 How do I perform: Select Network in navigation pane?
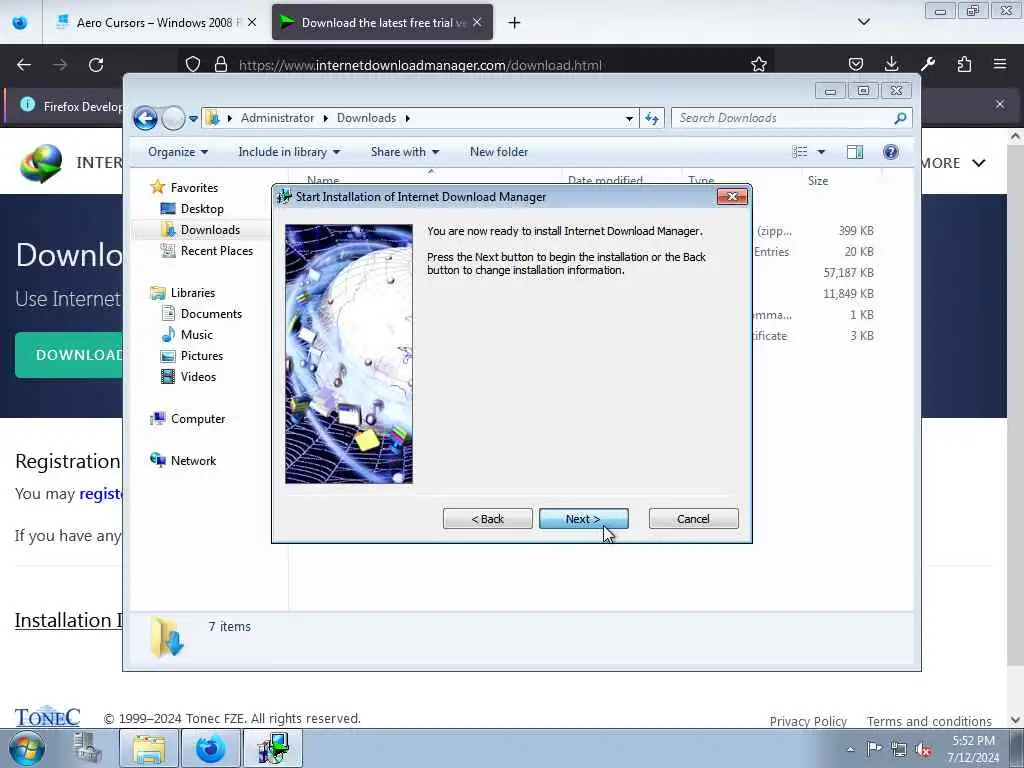pos(193,460)
